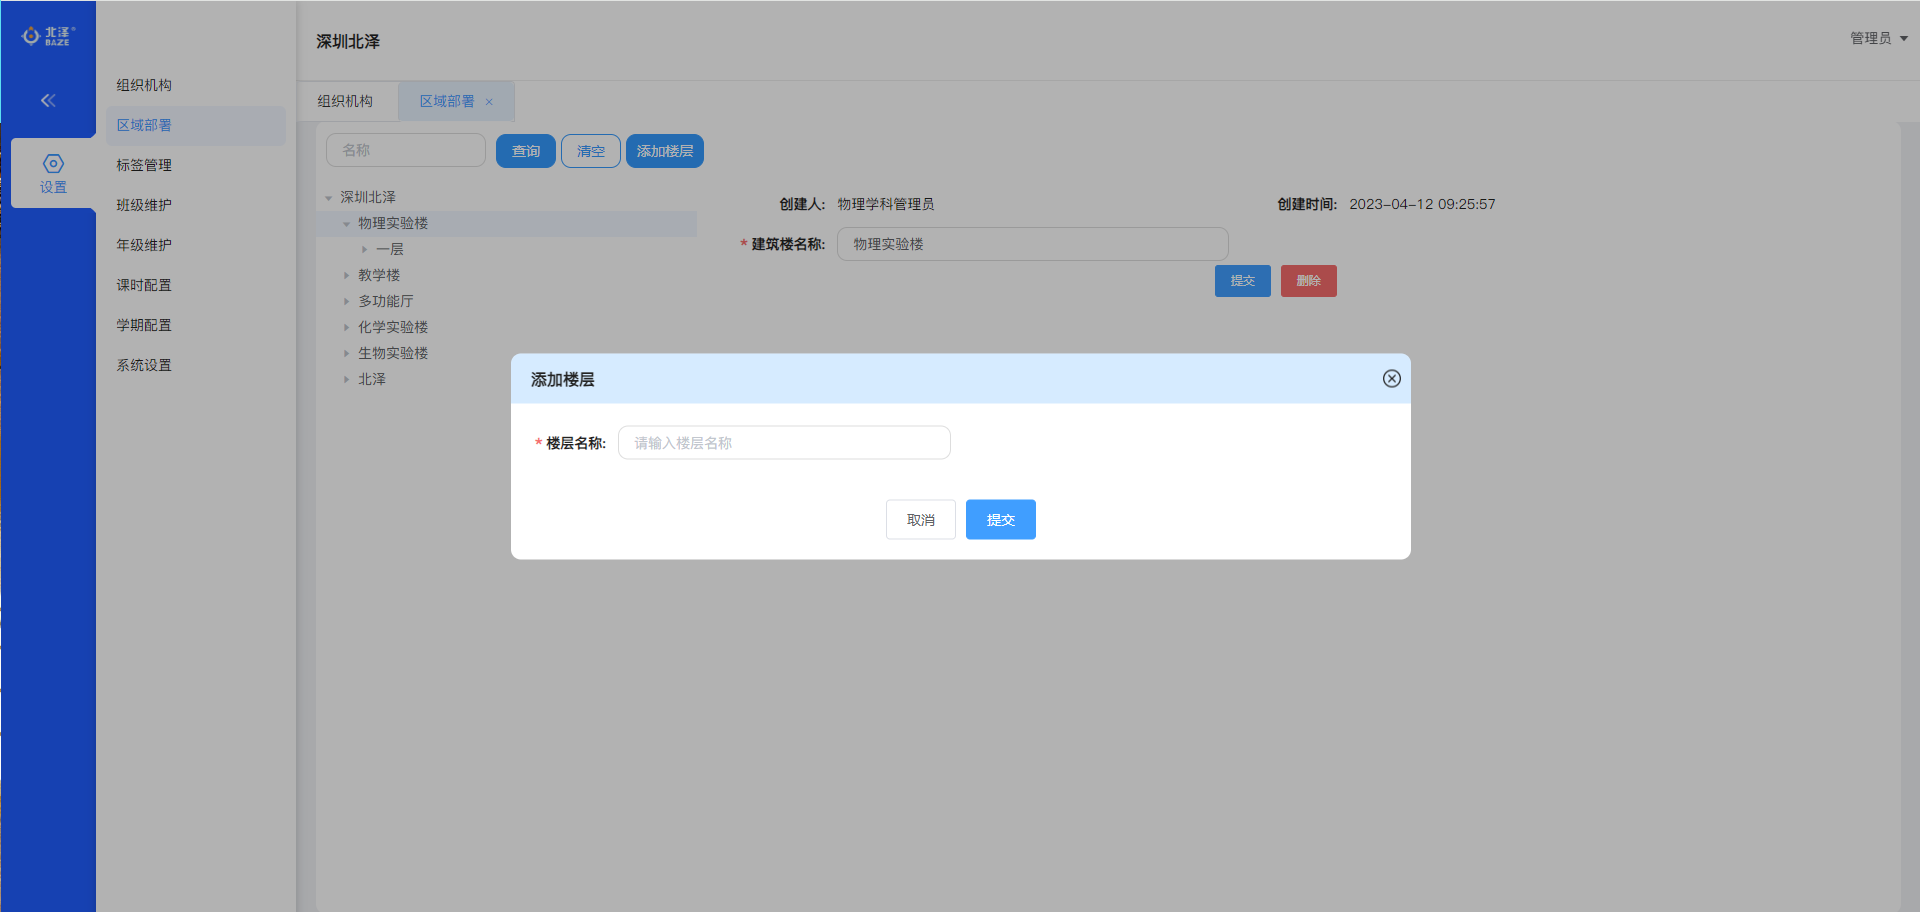Click the 名称 search input box
1920x912 pixels.
coord(406,151)
